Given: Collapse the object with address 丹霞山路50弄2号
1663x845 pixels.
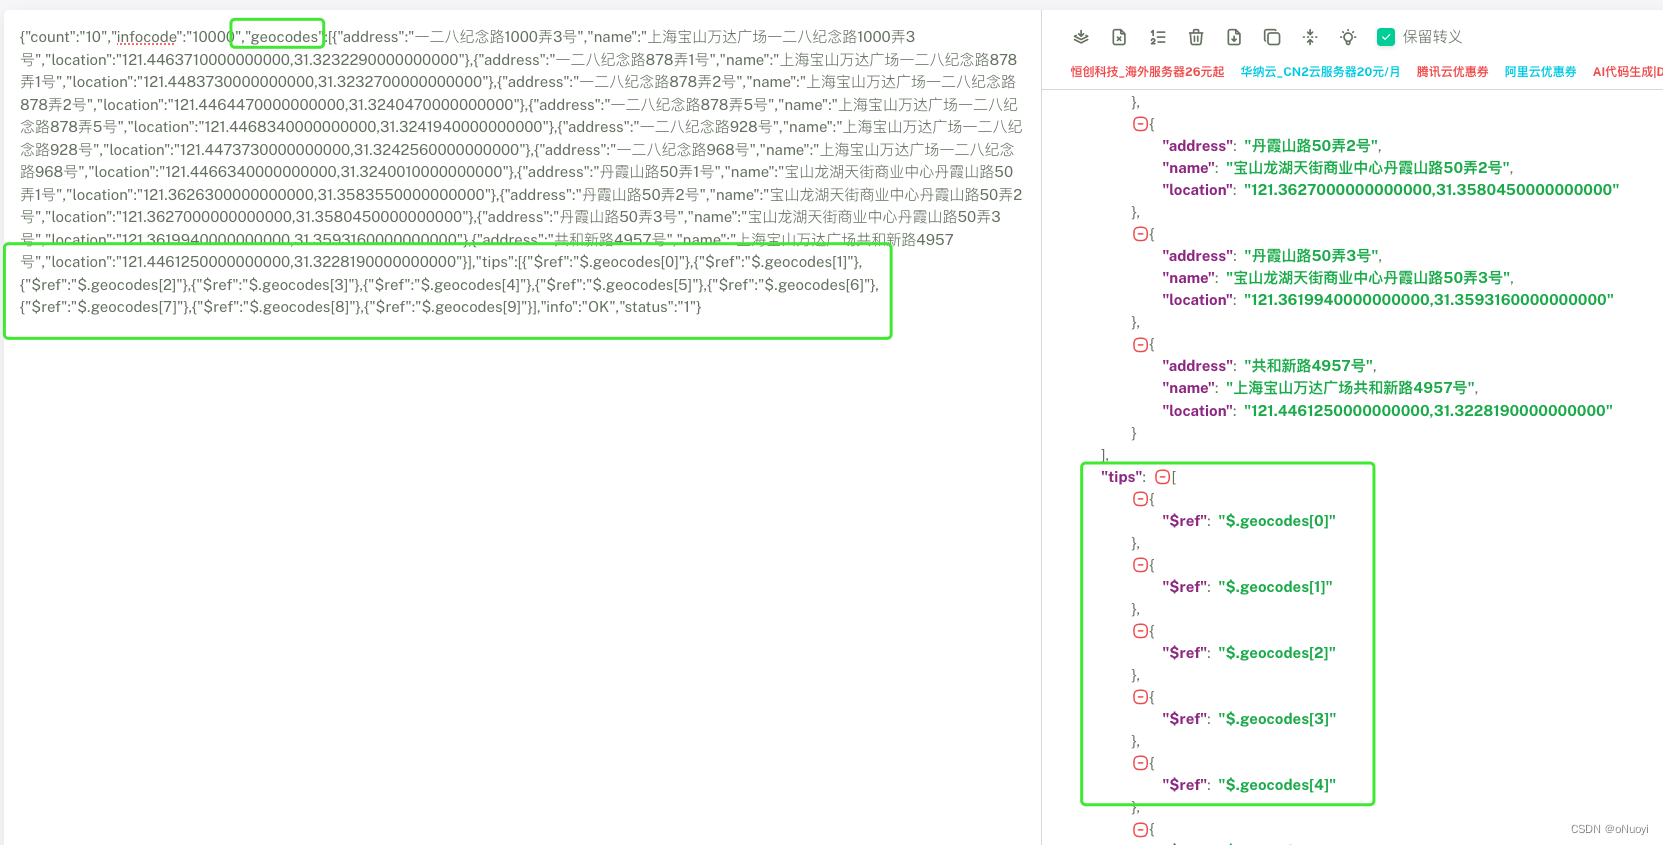Looking at the screenshot, I should [x=1140, y=124].
